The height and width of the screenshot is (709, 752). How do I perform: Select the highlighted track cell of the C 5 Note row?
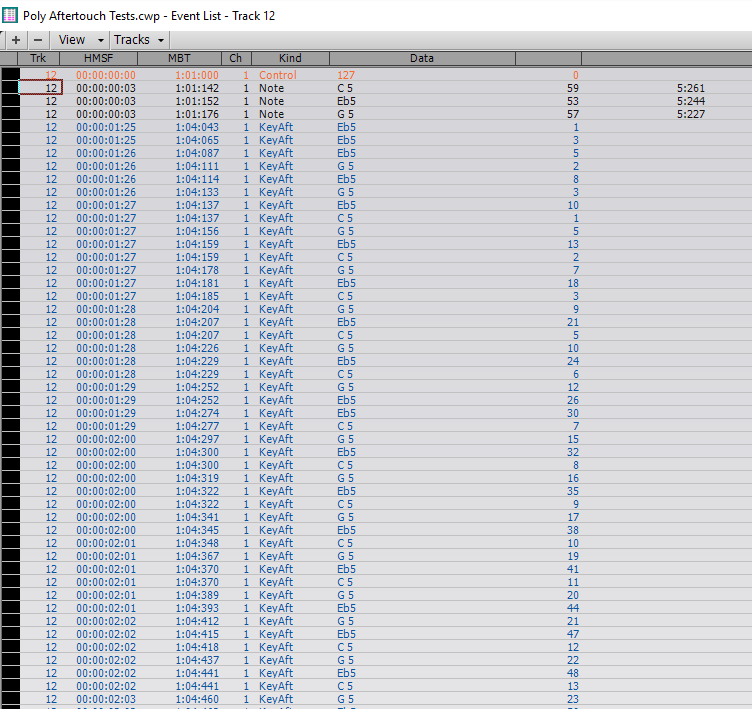(40, 88)
